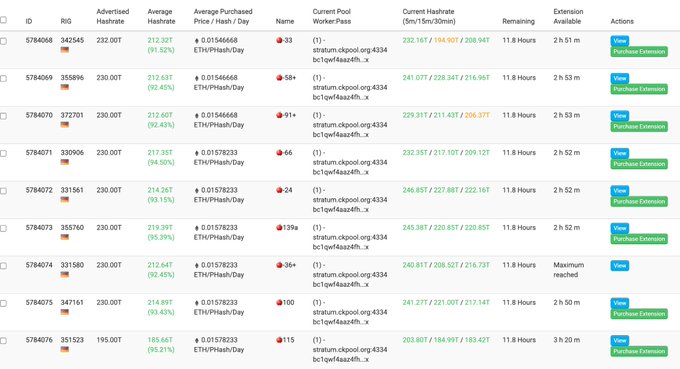View rental 5784071
680x369 pixels.
click(620, 153)
